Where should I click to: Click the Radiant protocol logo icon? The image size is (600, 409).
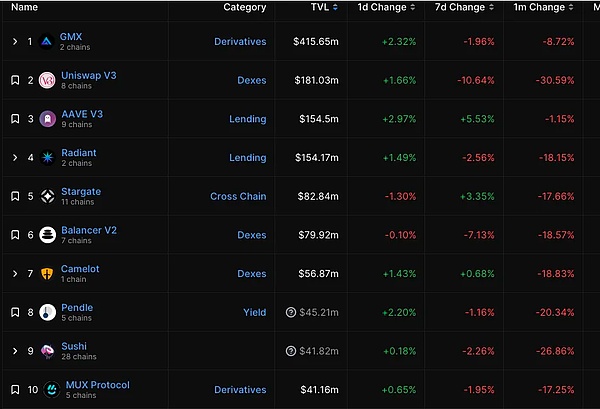[46, 158]
